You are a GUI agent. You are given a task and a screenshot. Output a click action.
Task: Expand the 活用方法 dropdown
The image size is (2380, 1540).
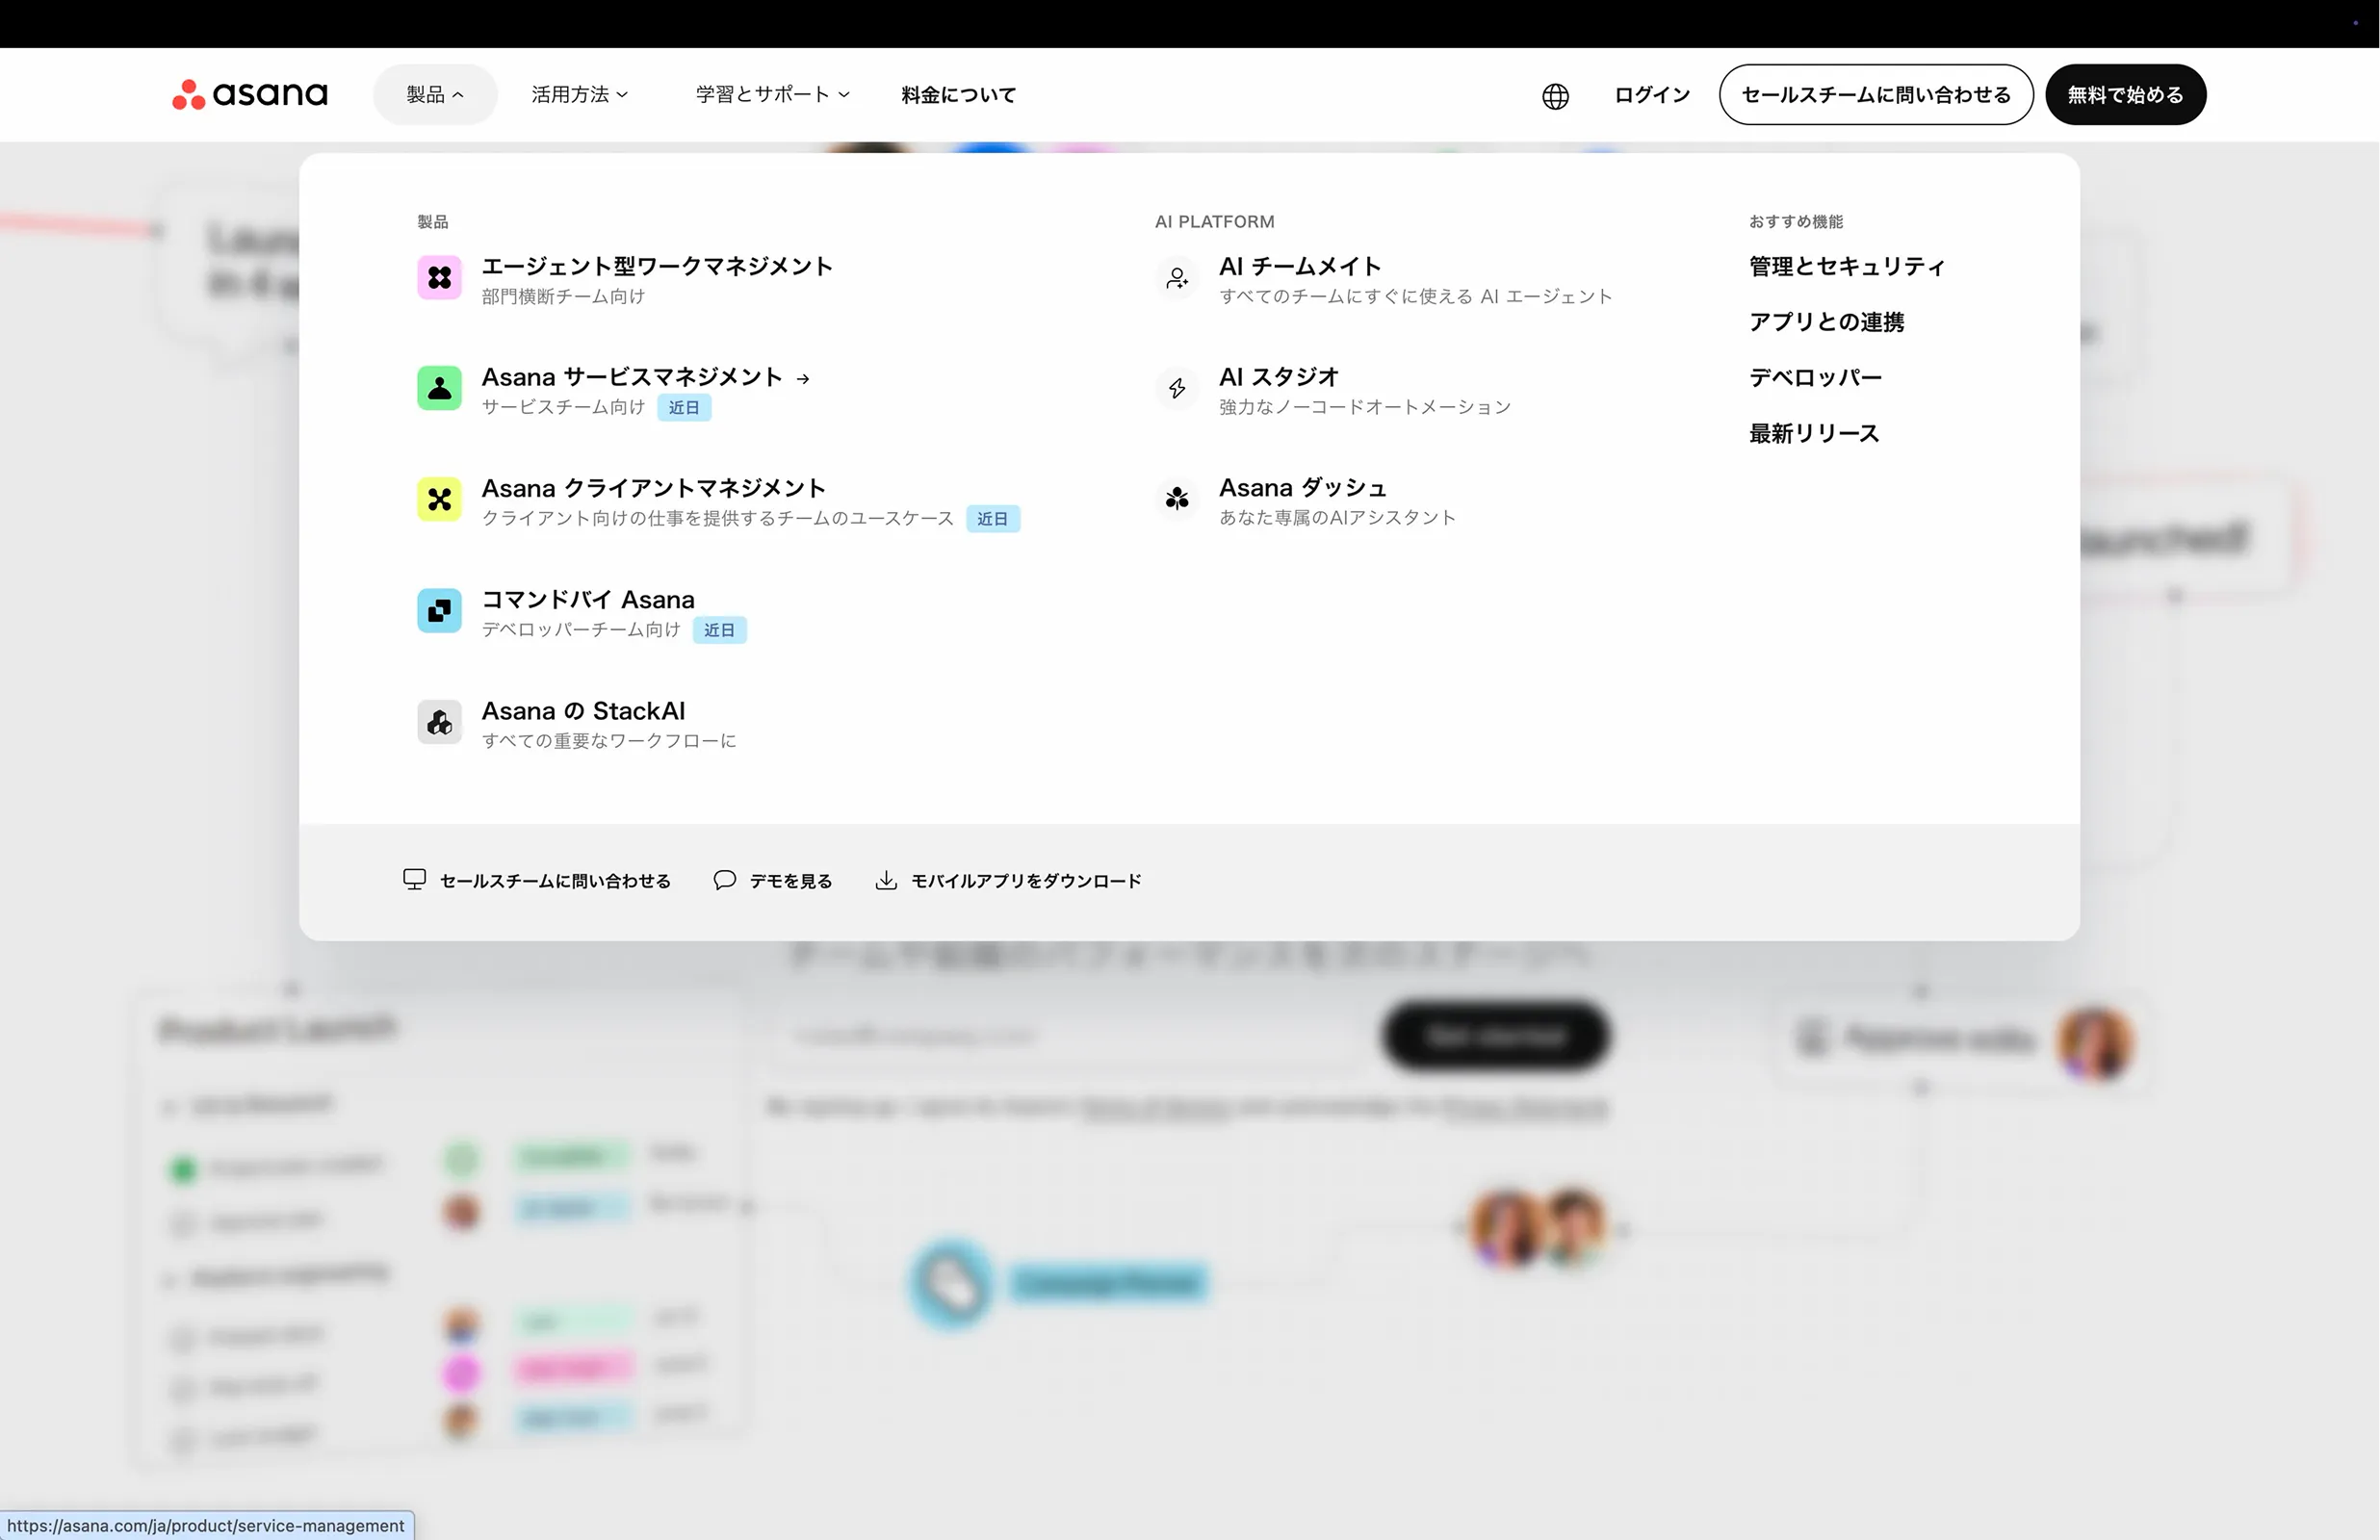(580, 95)
